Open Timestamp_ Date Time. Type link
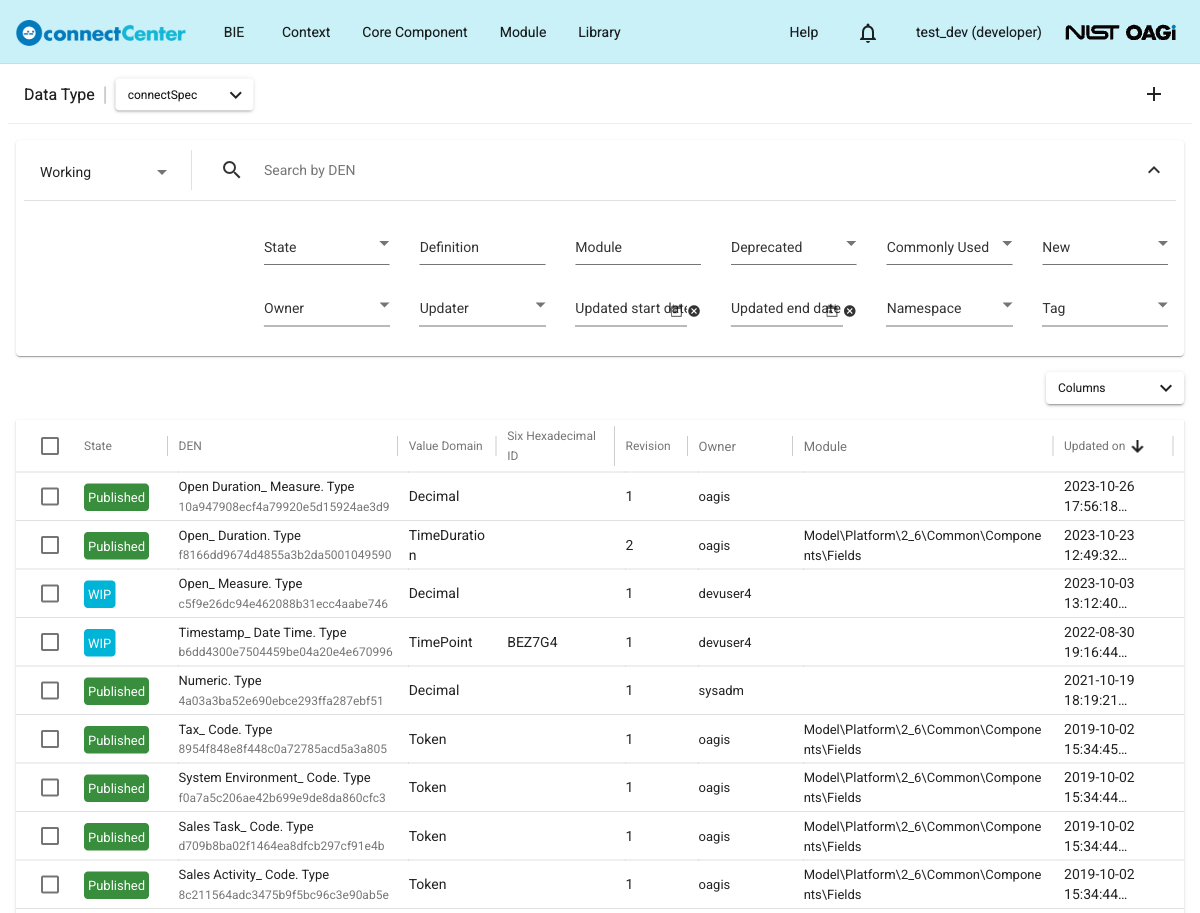The image size is (1200, 913). 262,633
